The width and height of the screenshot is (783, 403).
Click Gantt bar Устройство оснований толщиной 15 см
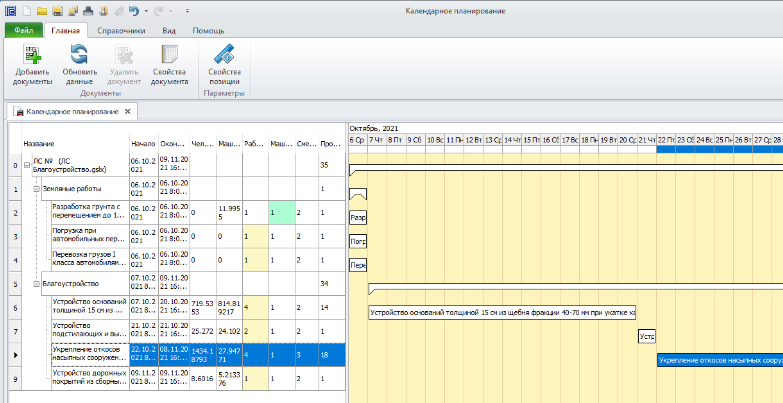tap(502, 313)
